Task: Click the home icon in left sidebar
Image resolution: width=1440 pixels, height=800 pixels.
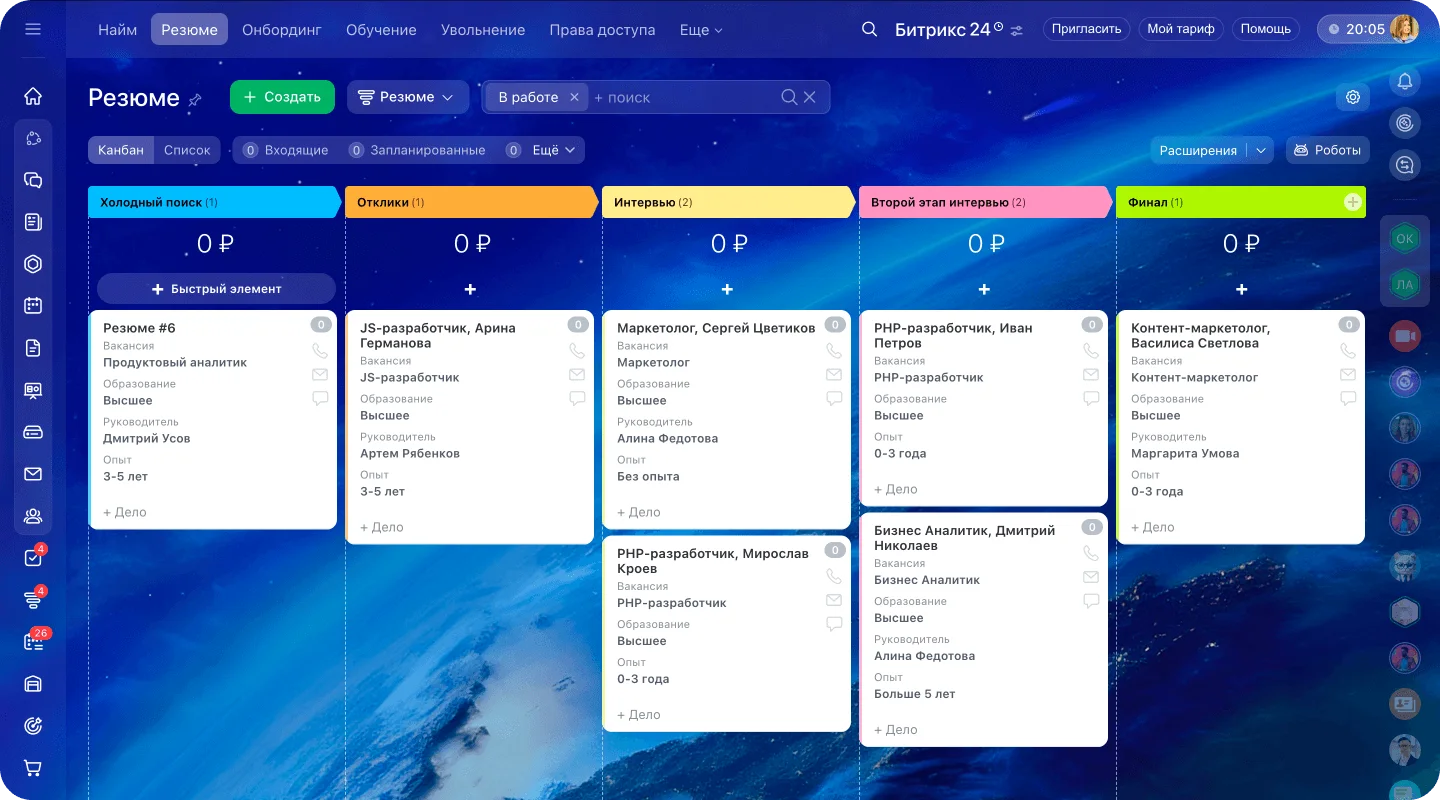Action: point(33,96)
